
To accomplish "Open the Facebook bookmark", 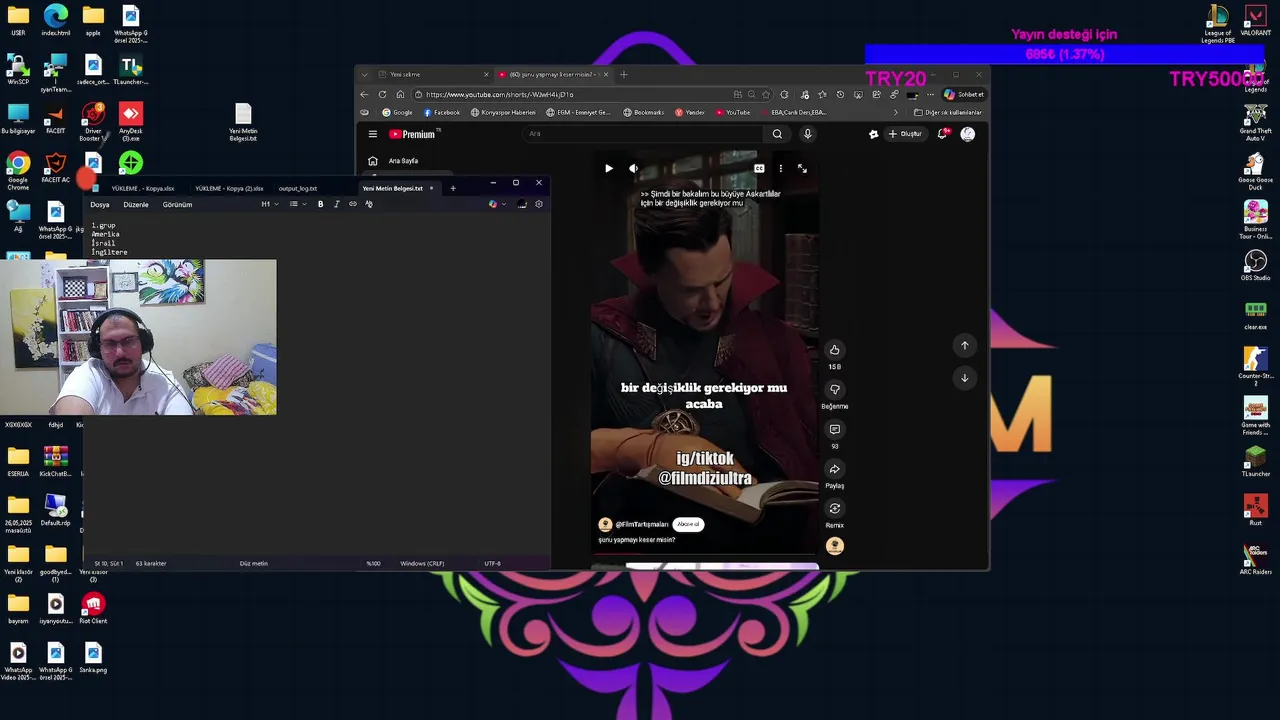I will pos(442,113).
